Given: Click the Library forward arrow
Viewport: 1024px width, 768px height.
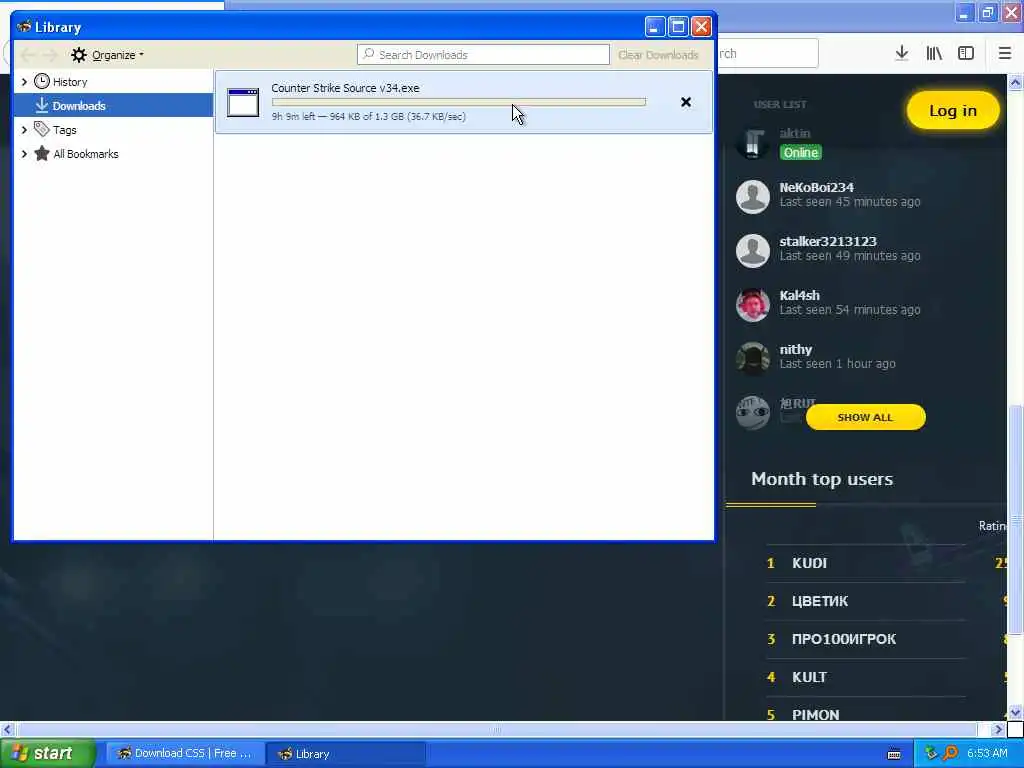Looking at the screenshot, I should 50,55.
